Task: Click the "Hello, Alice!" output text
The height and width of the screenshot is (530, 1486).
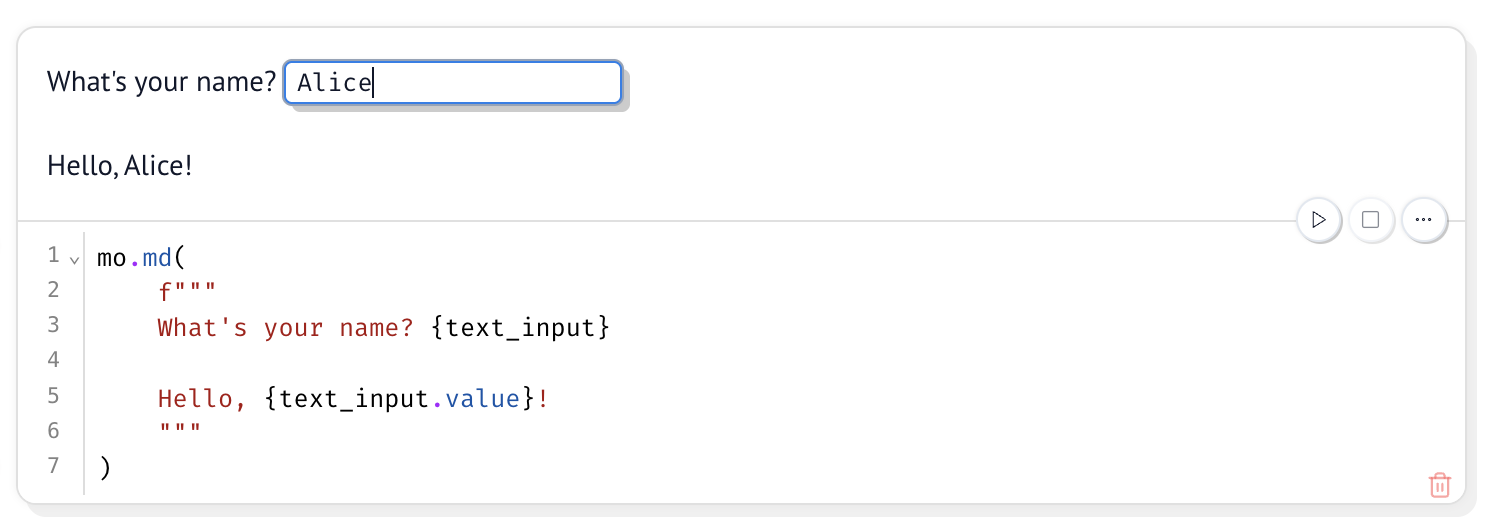Action: [120, 166]
